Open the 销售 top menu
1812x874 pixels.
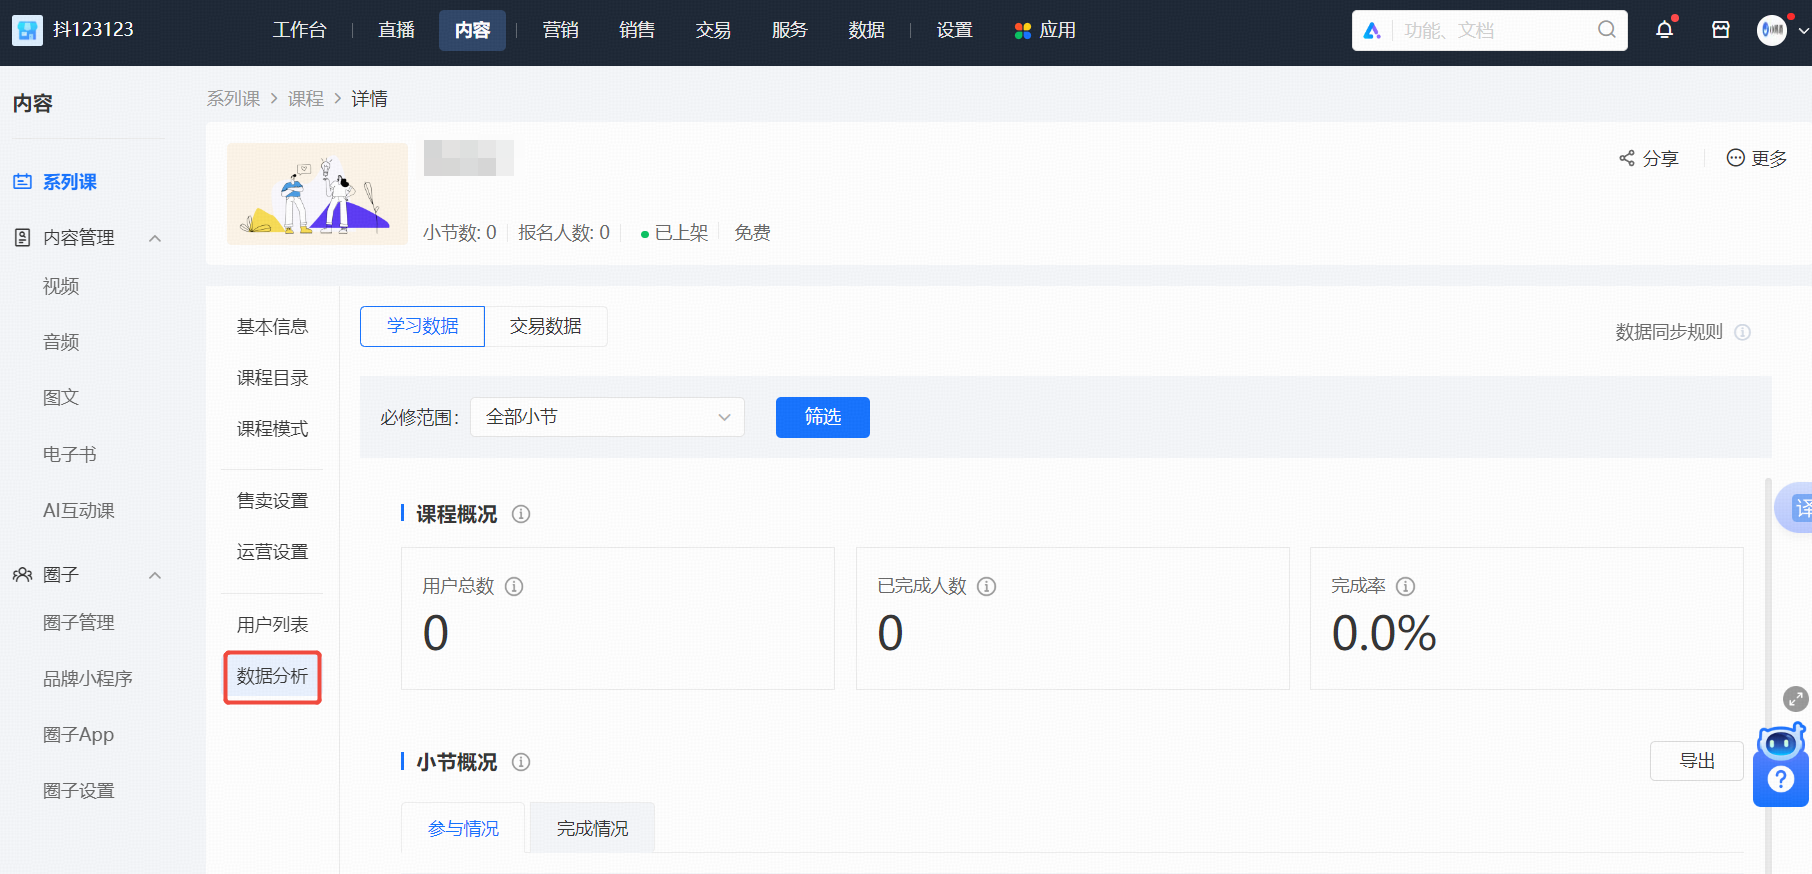tap(636, 30)
